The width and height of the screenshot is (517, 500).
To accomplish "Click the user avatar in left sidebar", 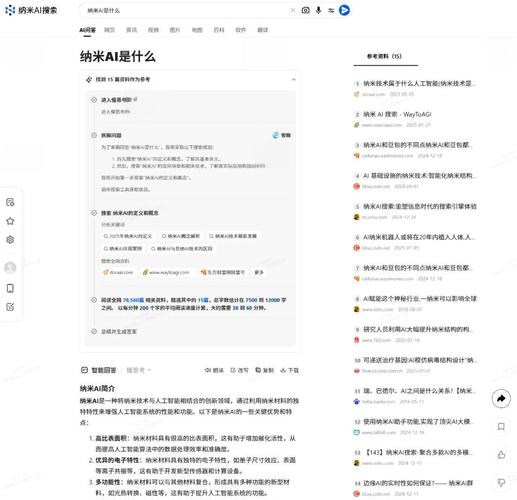I will click(x=10, y=267).
